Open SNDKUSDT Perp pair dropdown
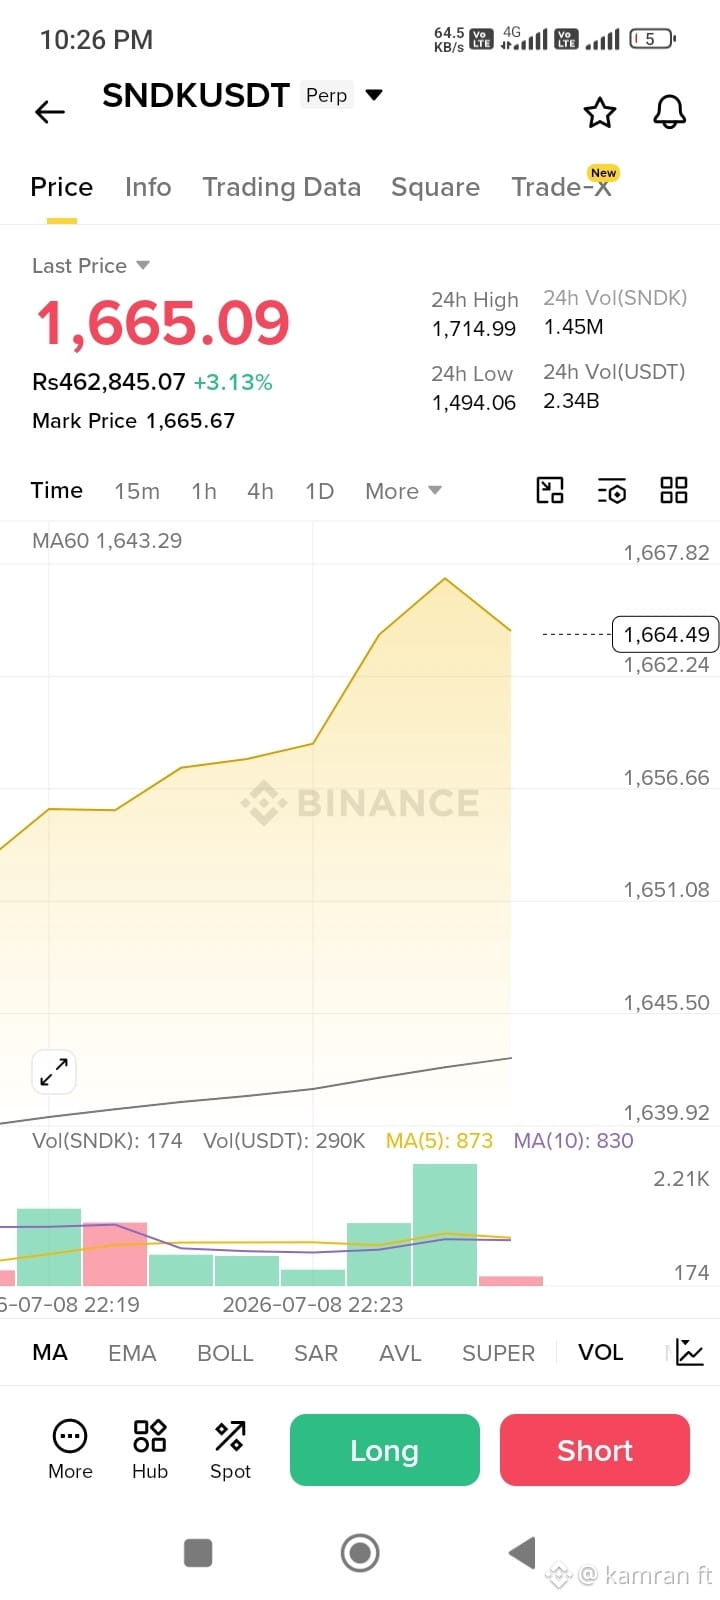Screen dimensions: 720x1600 click(242, 95)
